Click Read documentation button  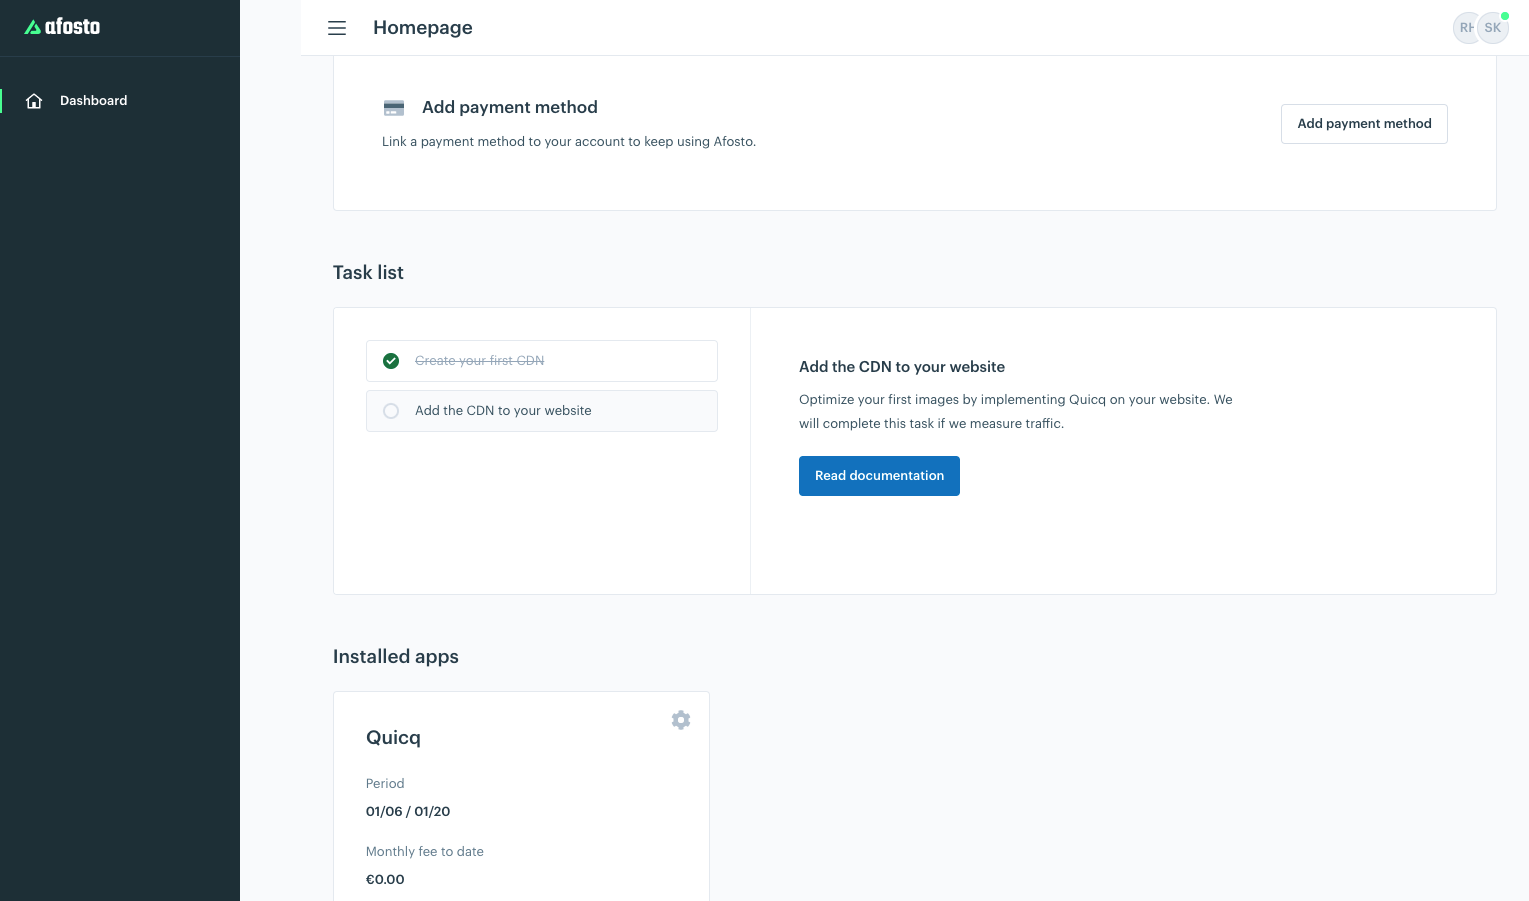pos(879,476)
